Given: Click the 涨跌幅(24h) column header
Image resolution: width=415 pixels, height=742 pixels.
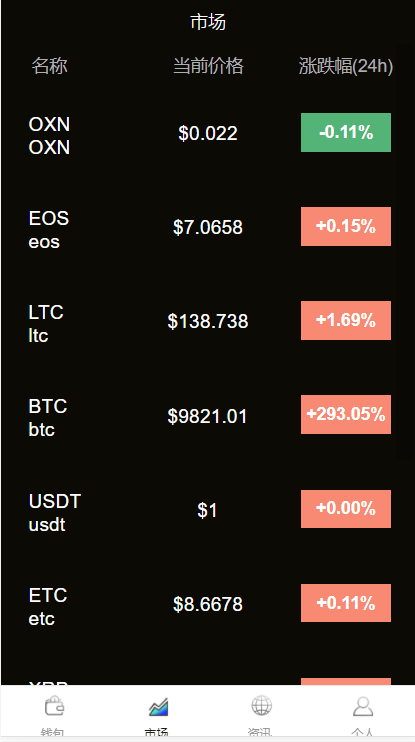Looking at the screenshot, I should [x=346, y=66].
